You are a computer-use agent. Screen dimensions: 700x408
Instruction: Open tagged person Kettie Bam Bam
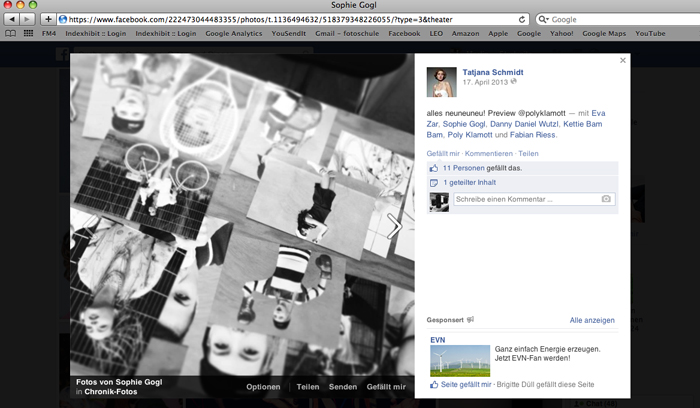(583, 124)
